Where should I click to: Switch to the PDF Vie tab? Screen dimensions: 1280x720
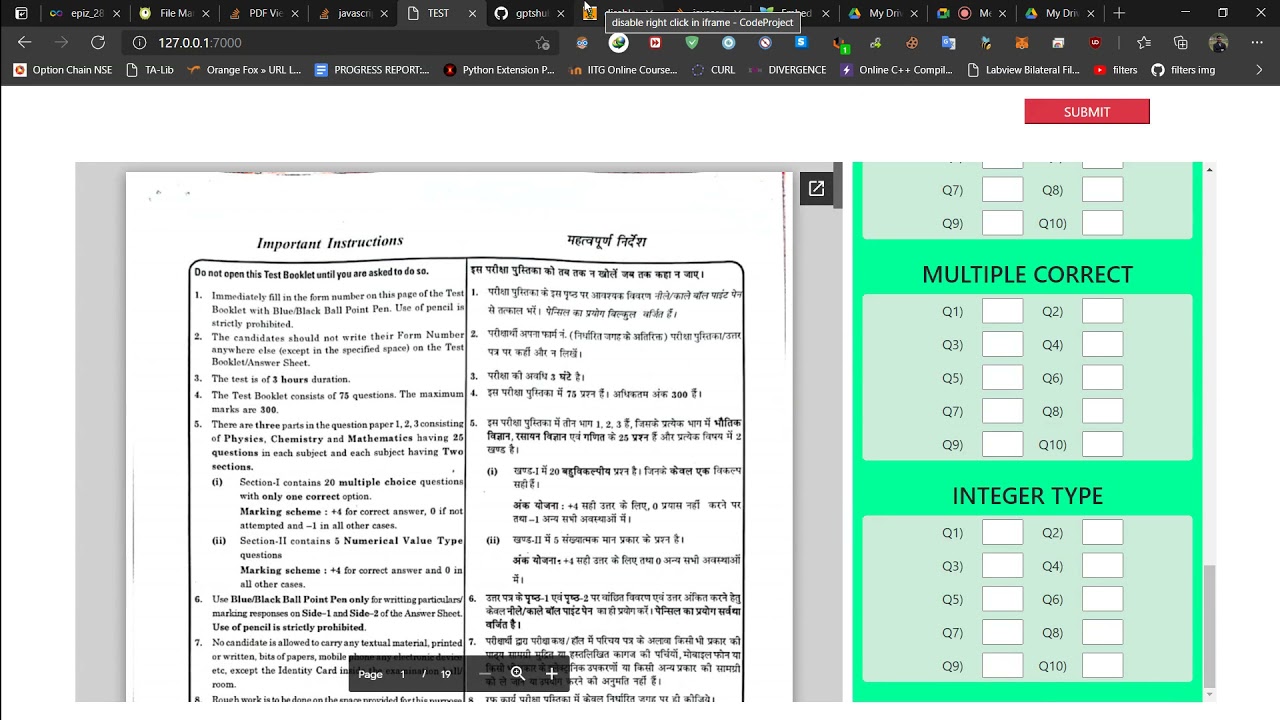pyautogui.click(x=263, y=14)
